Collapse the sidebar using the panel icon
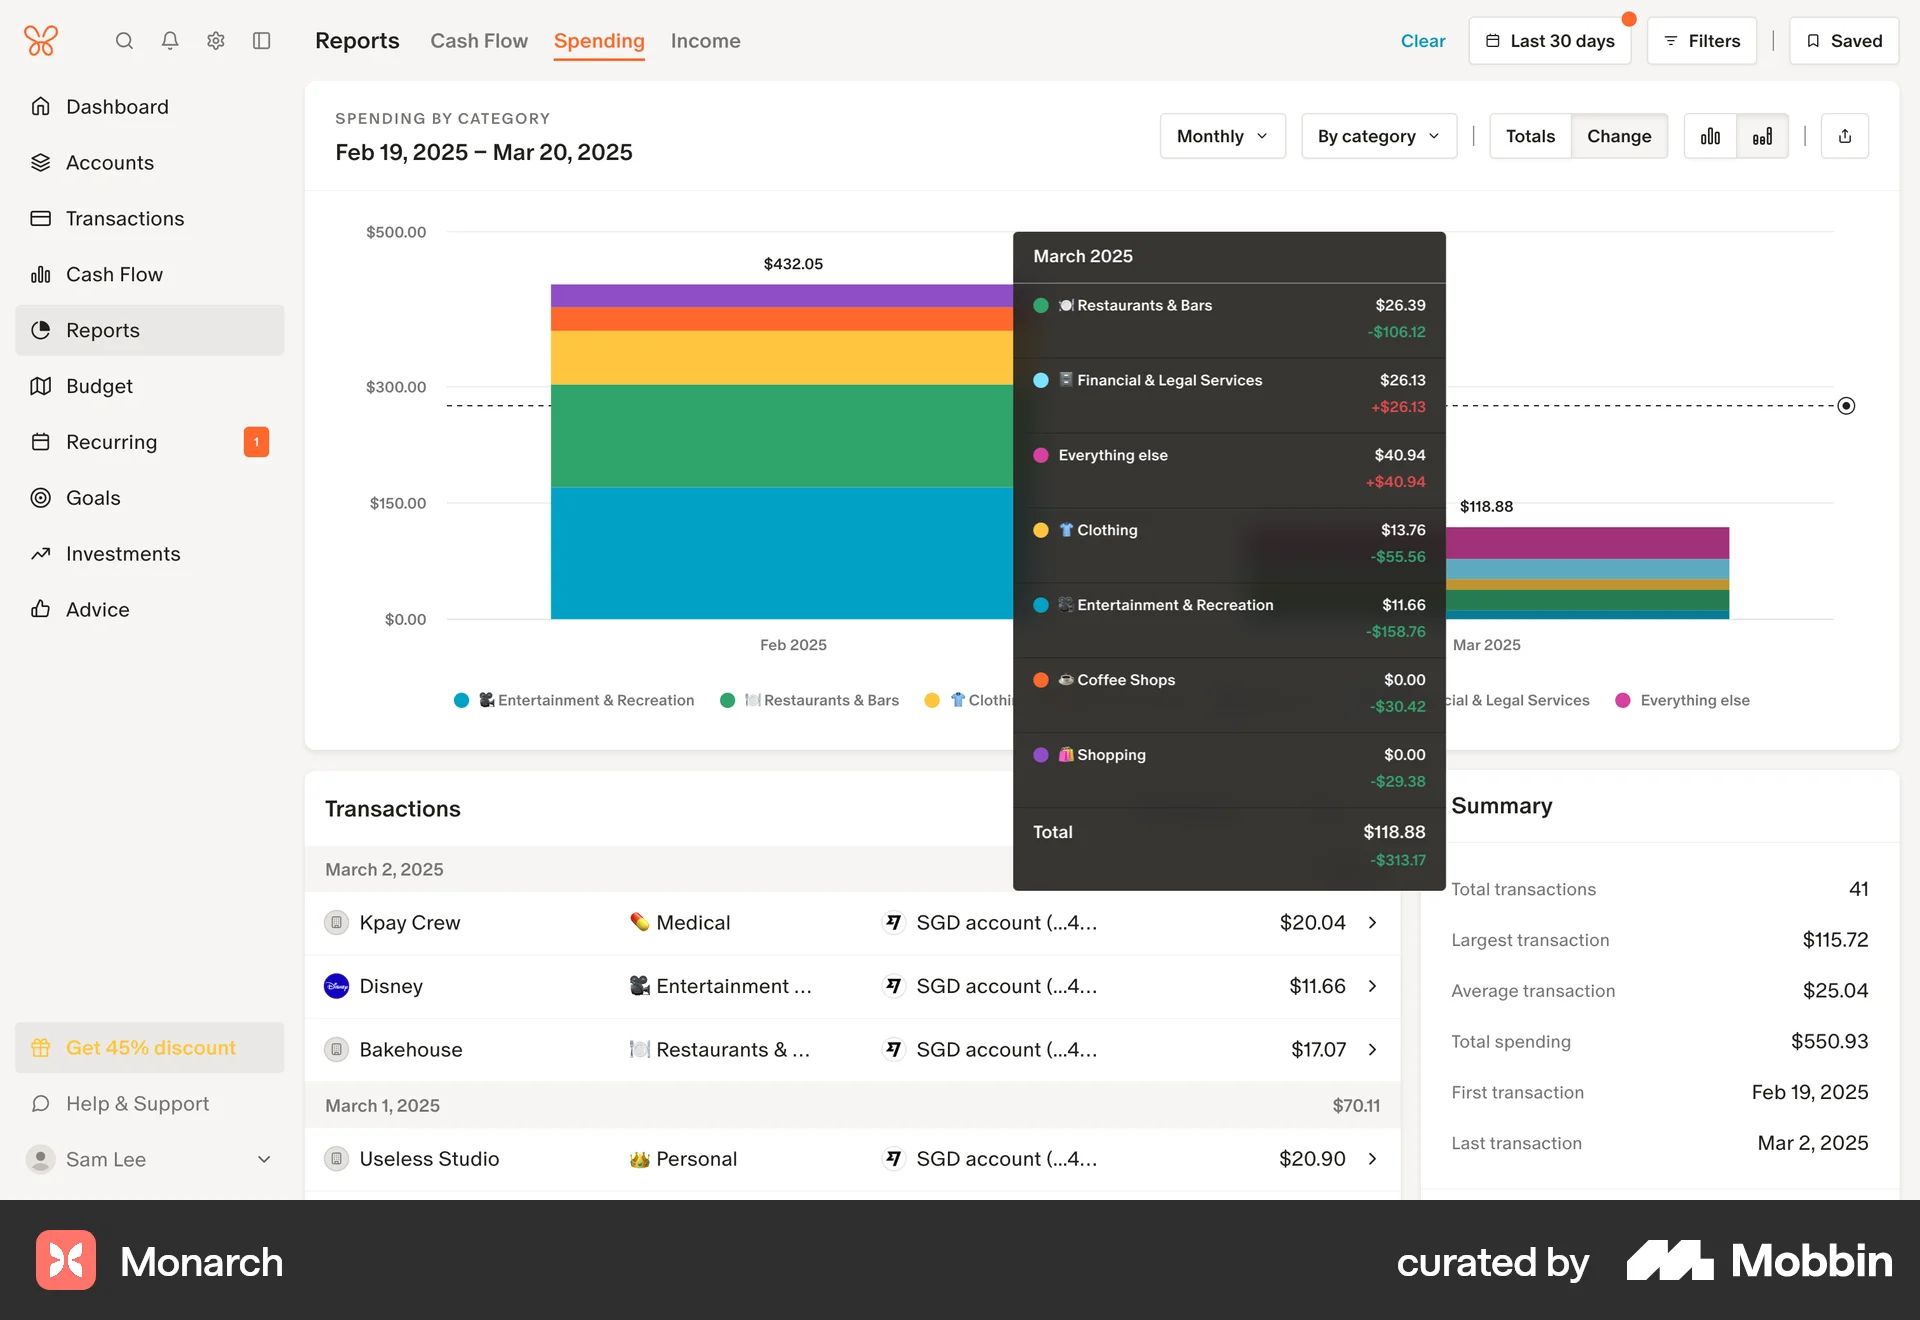This screenshot has height=1320, width=1920. click(261, 41)
